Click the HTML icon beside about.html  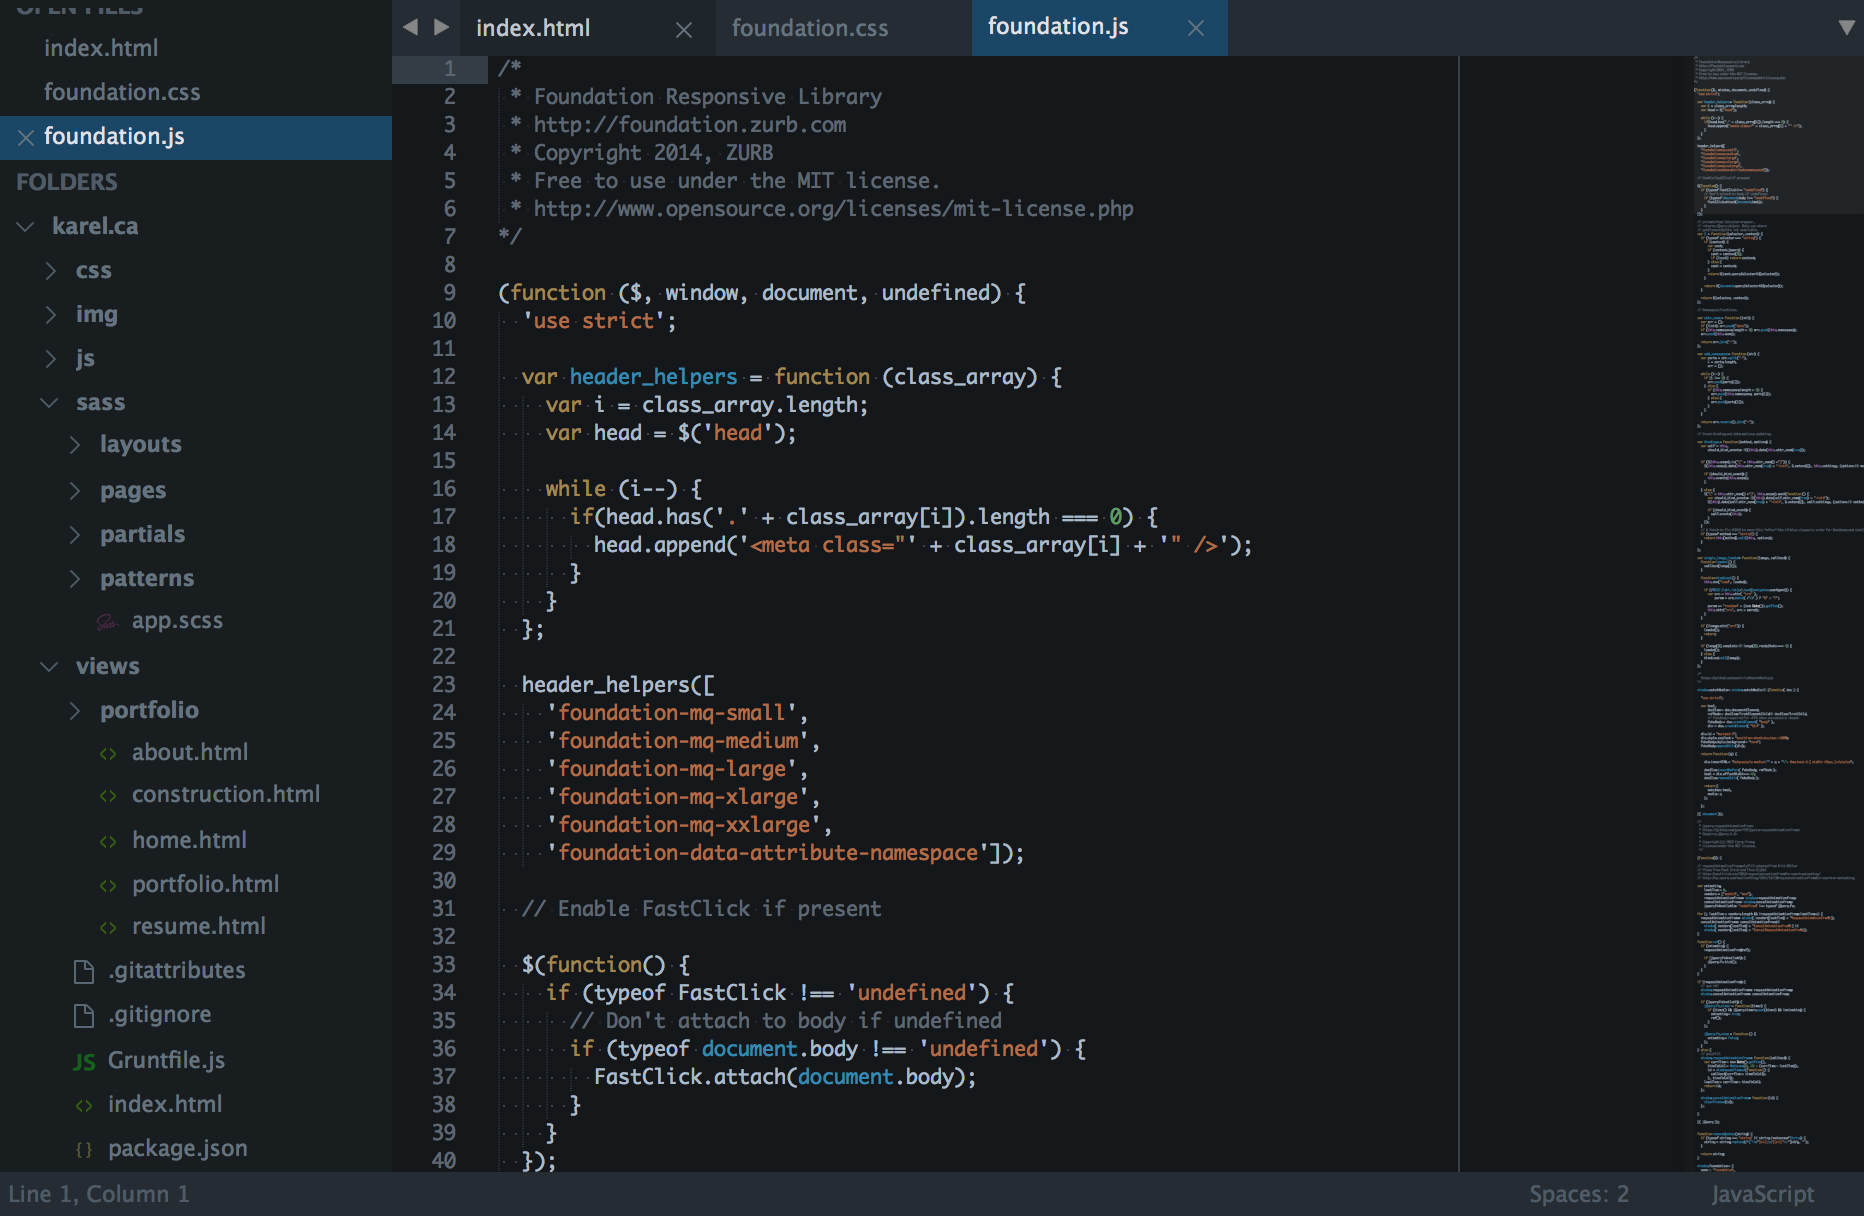(x=108, y=754)
